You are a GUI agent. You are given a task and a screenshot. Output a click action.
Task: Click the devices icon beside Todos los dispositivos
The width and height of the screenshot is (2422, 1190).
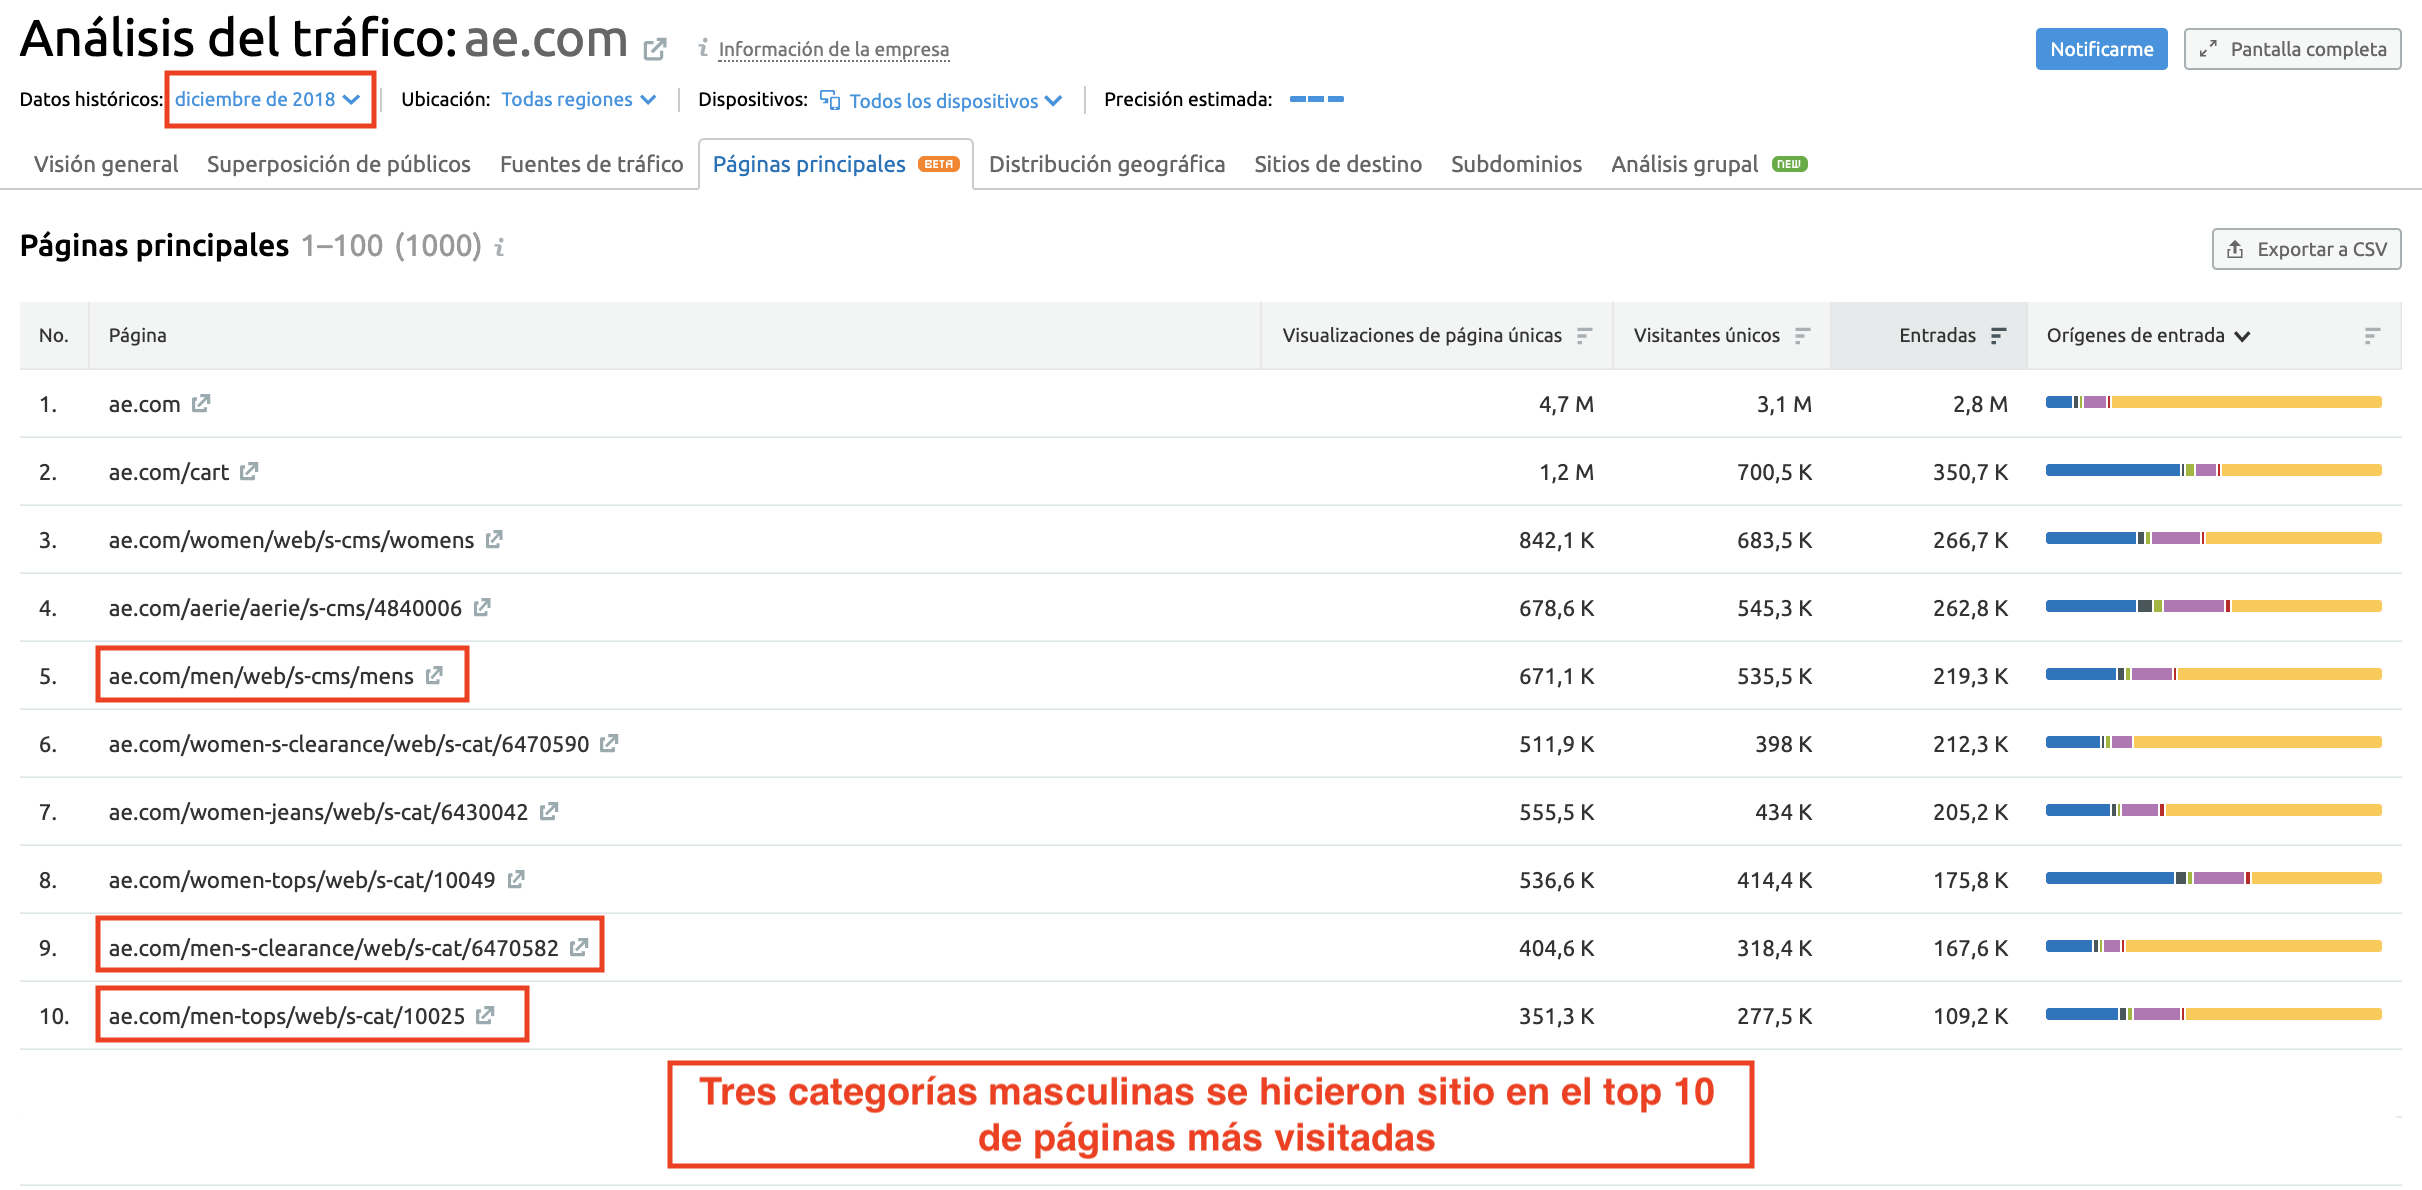click(x=830, y=100)
